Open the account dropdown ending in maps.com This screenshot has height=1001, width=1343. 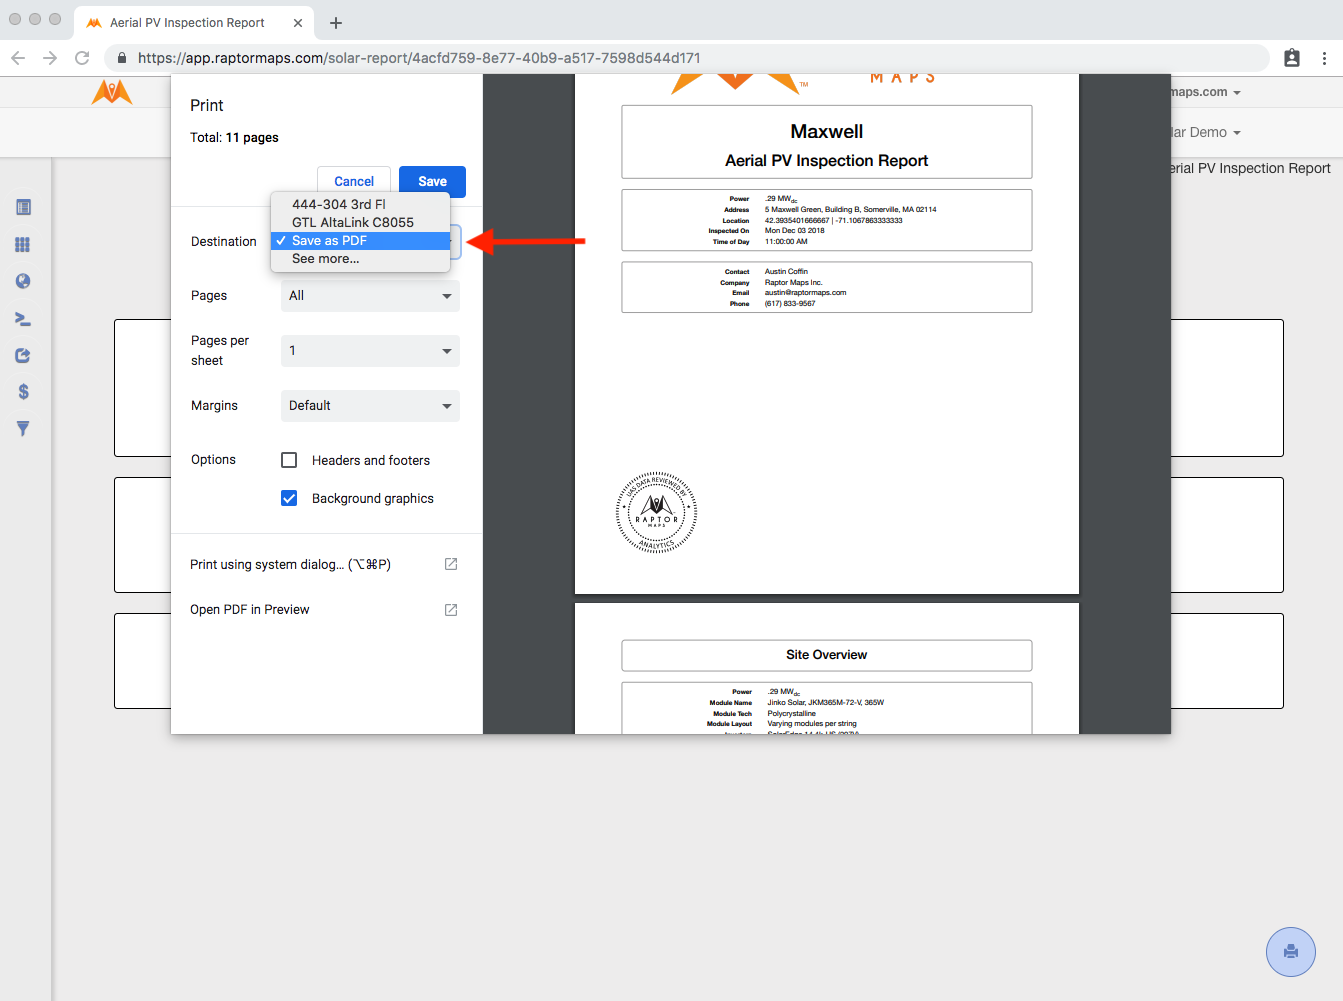pyautogui.click(x=1206, y=92)
